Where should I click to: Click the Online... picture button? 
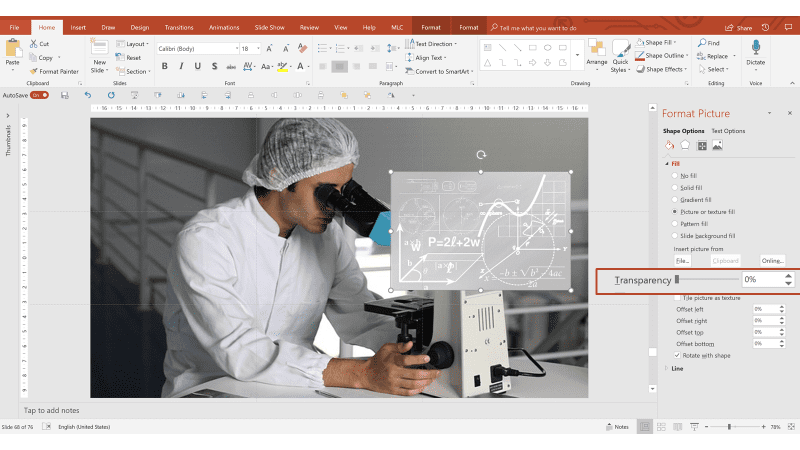772,261
